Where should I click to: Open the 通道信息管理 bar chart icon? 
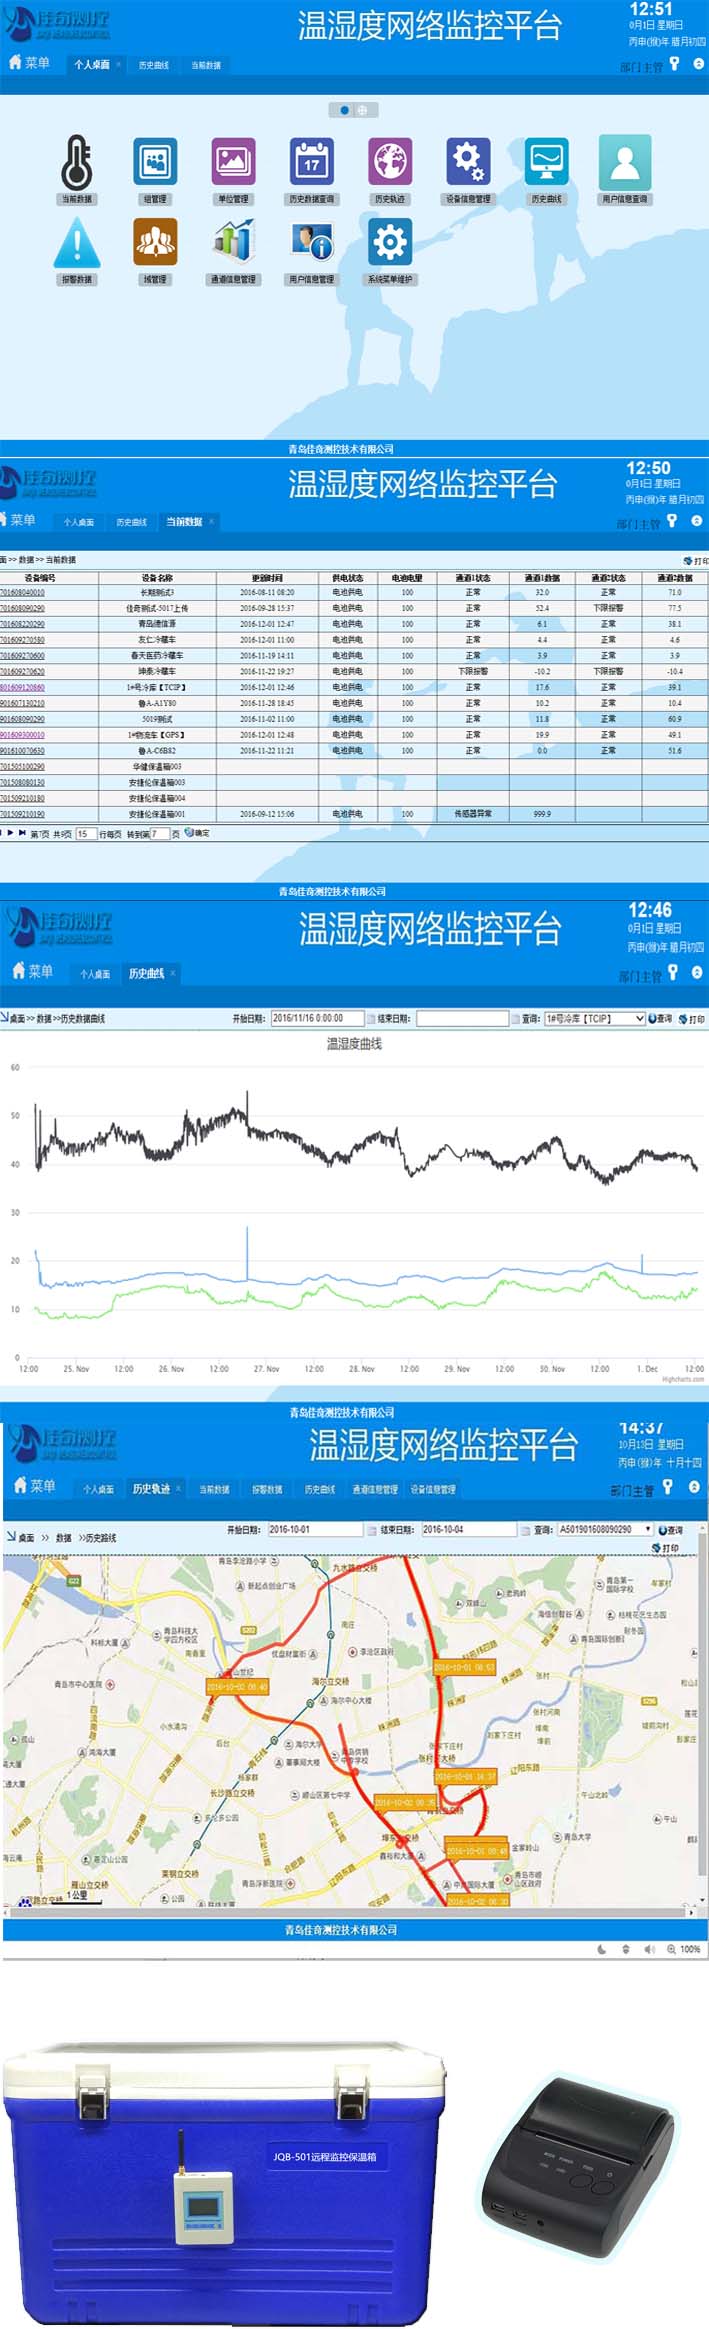click(233, 242)
